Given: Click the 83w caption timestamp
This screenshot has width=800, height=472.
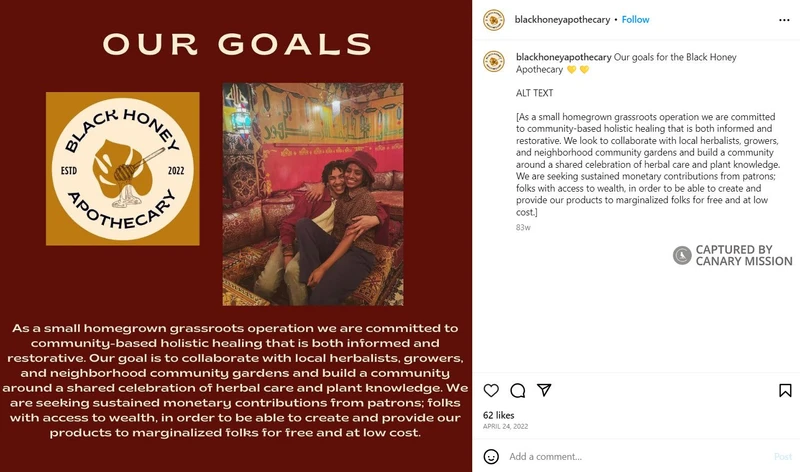Looking at the screenshot, I should coord(523,228).
